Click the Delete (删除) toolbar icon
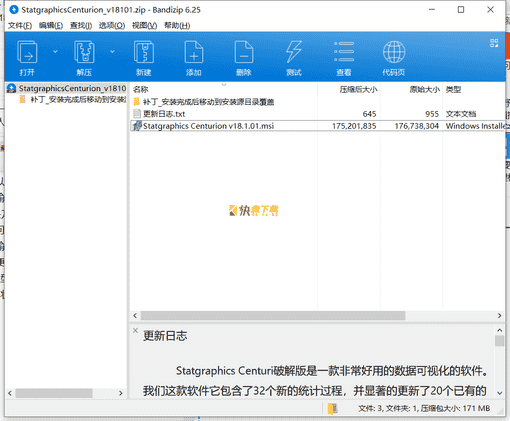Image resolution: width=510 pixels, height=421 pixels. (244, 52)
